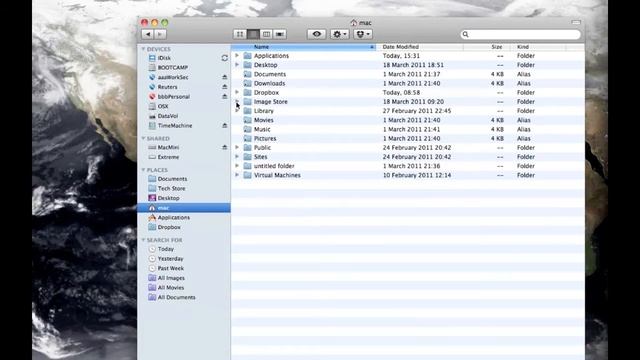Screen dimensions: 640x360
Task: Expand the Desktop folder row
Action: 237,65
